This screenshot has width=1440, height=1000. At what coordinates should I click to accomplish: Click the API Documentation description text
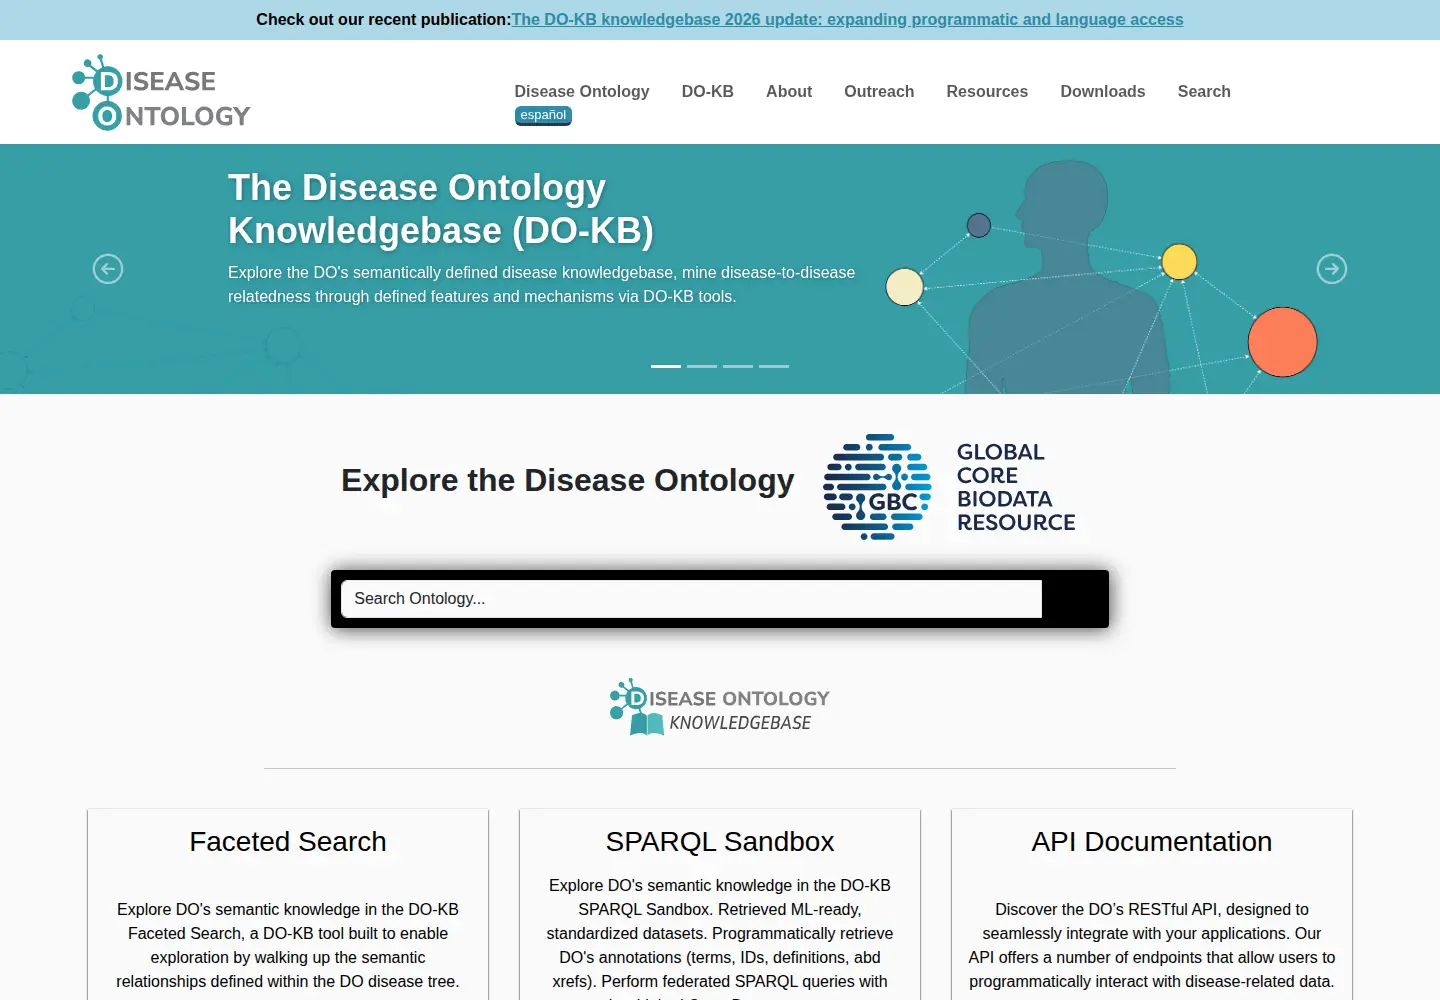(1152, 945)
